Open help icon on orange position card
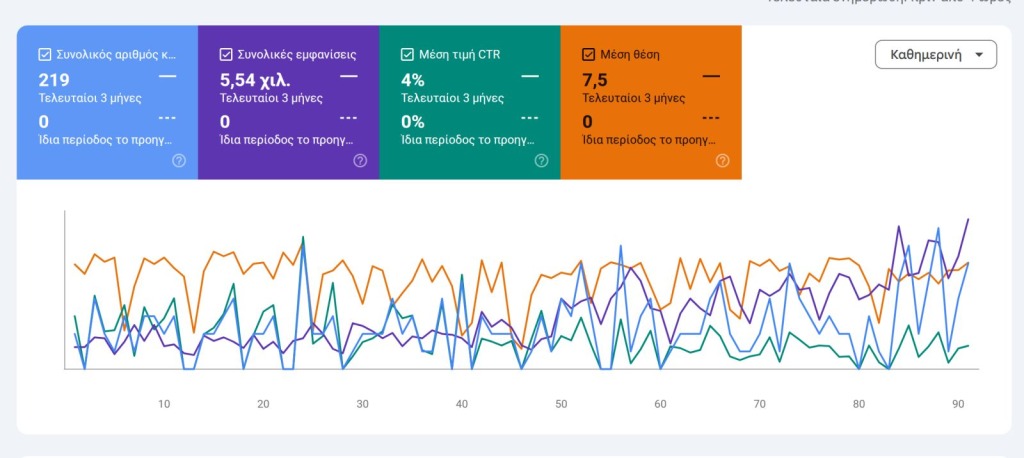 (x=722, y=161)
